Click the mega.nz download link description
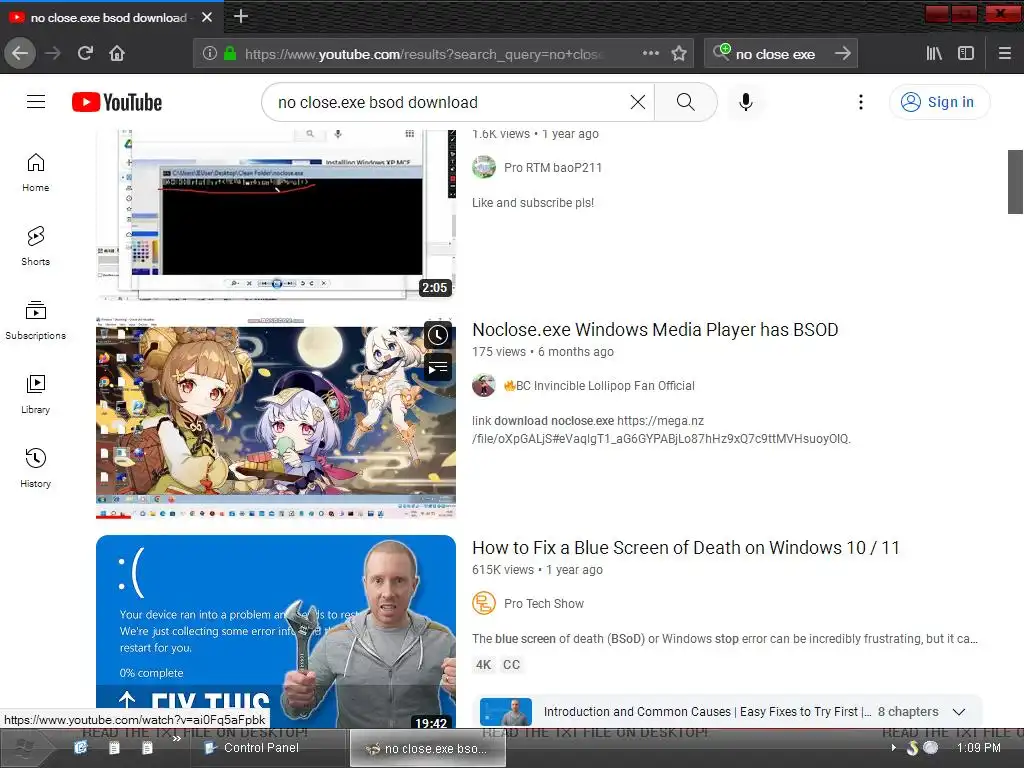This screenshot has width=1024, height=768. pyautogui.click(x=661, y=430)
